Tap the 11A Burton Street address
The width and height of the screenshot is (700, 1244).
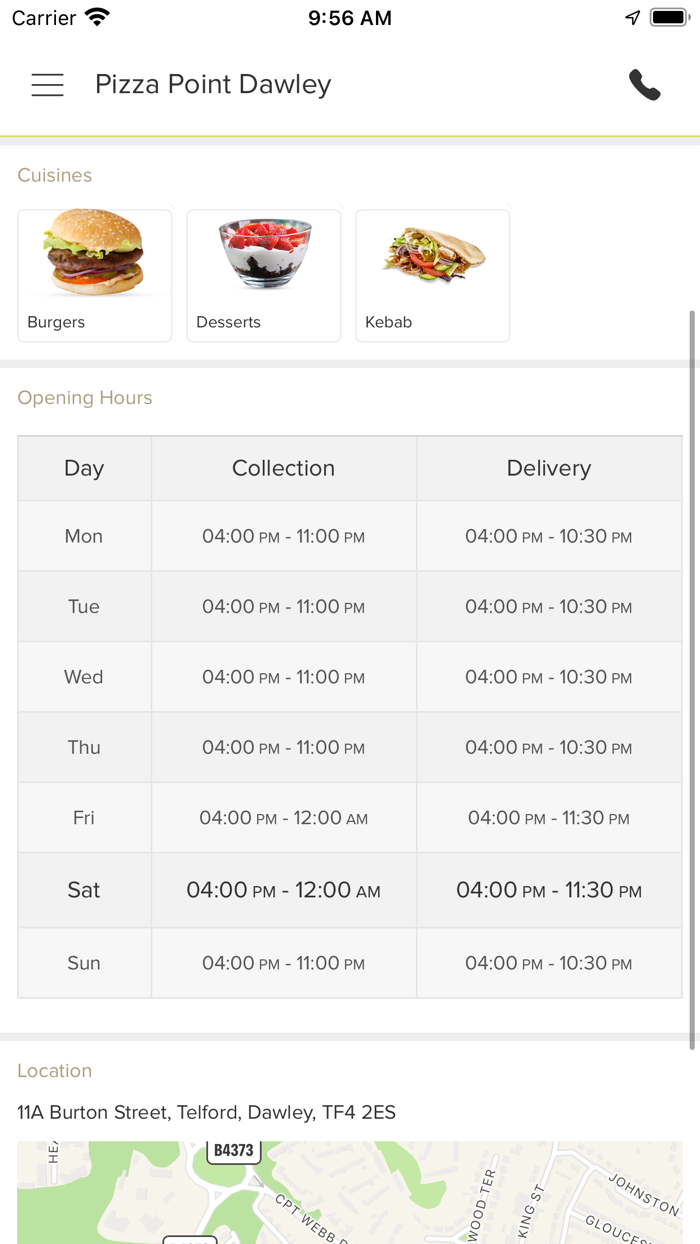pyautogui.click(x=206, y=1112)
